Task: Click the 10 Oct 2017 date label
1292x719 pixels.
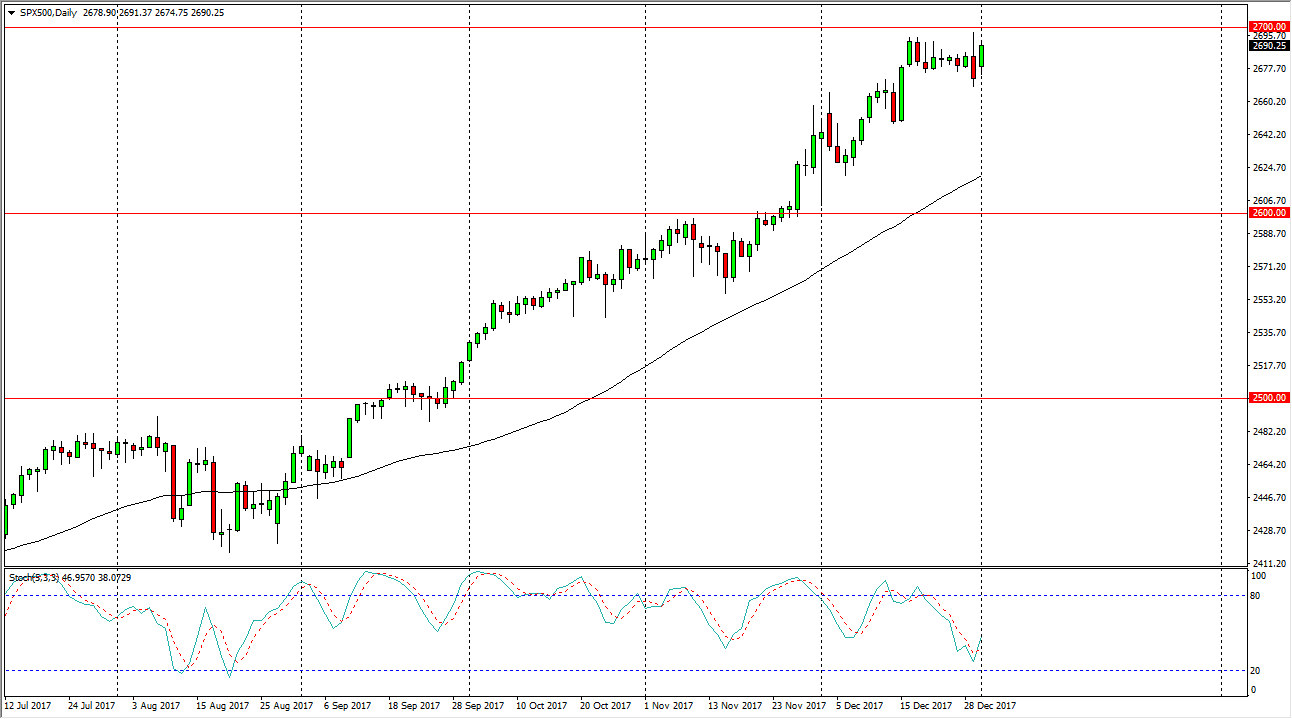Action: pyautogui.click(x=541, y=706)
